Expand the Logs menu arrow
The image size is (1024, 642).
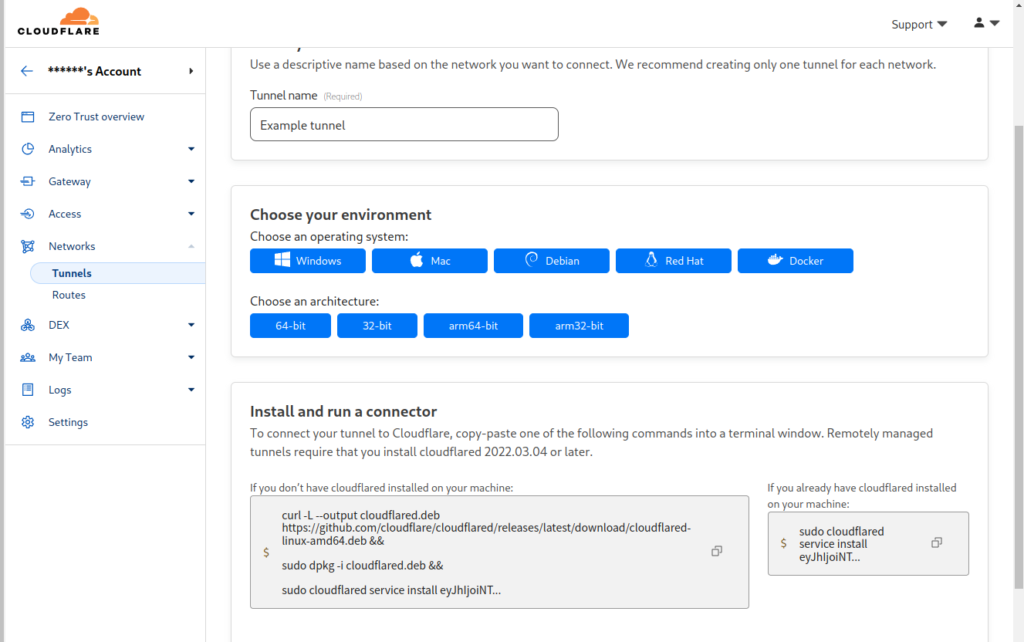tap(191, 390)
